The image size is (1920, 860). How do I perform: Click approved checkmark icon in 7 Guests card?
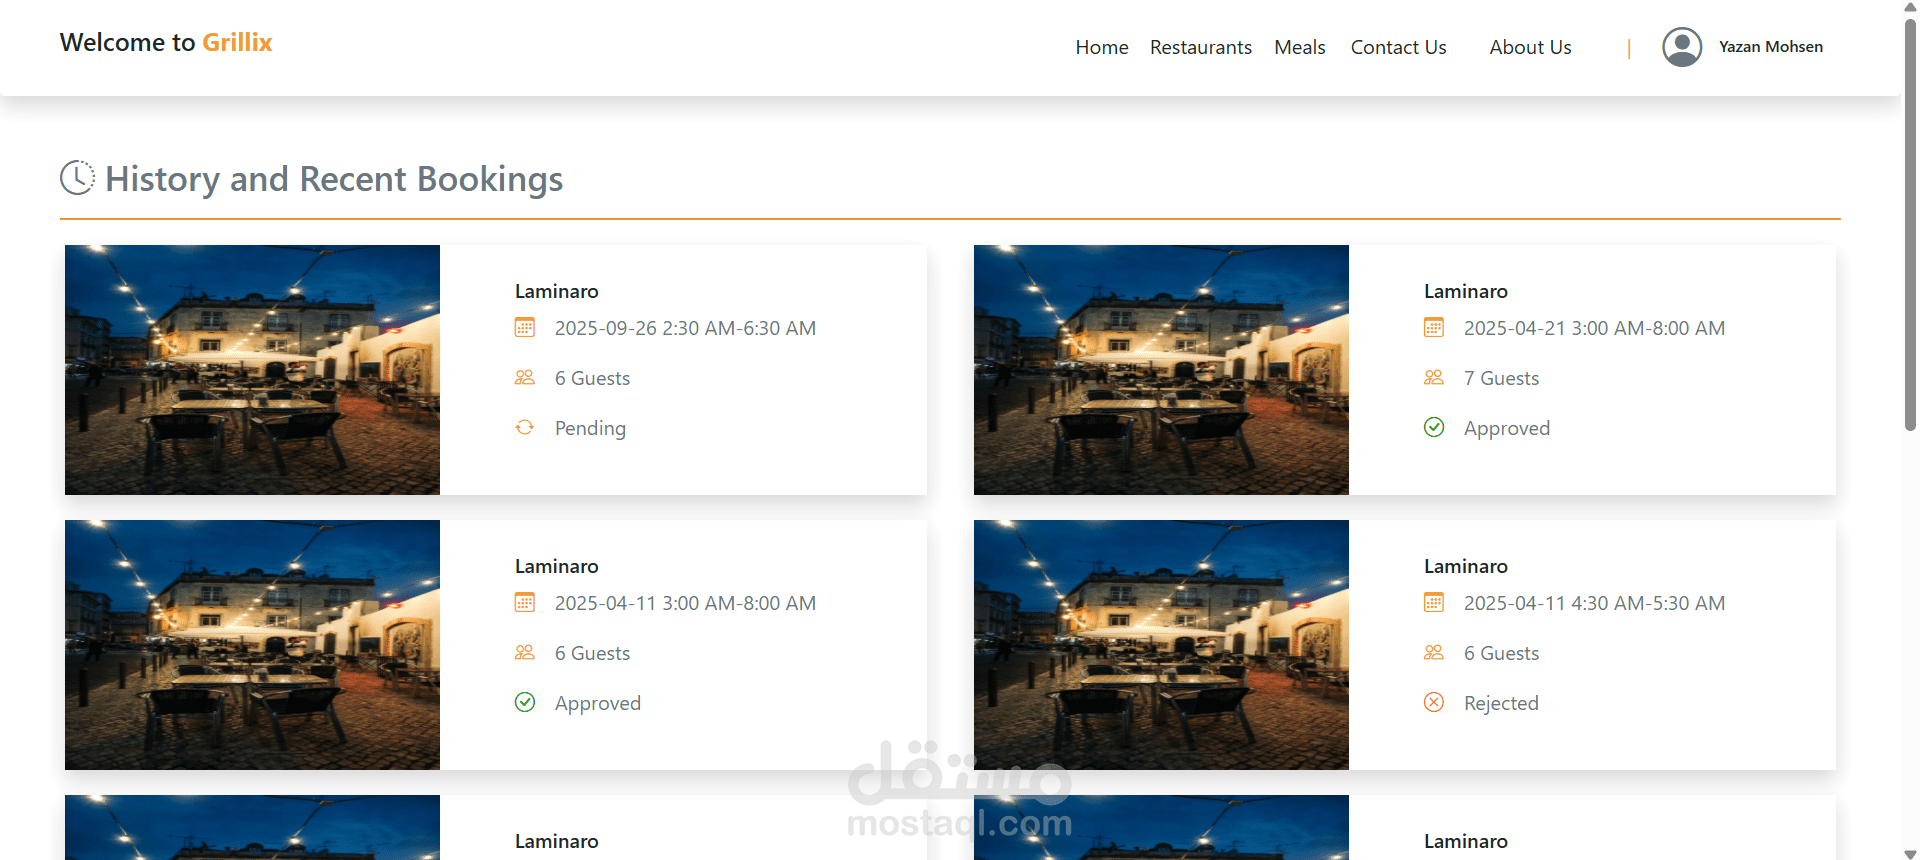click(x=1434, y=427)
